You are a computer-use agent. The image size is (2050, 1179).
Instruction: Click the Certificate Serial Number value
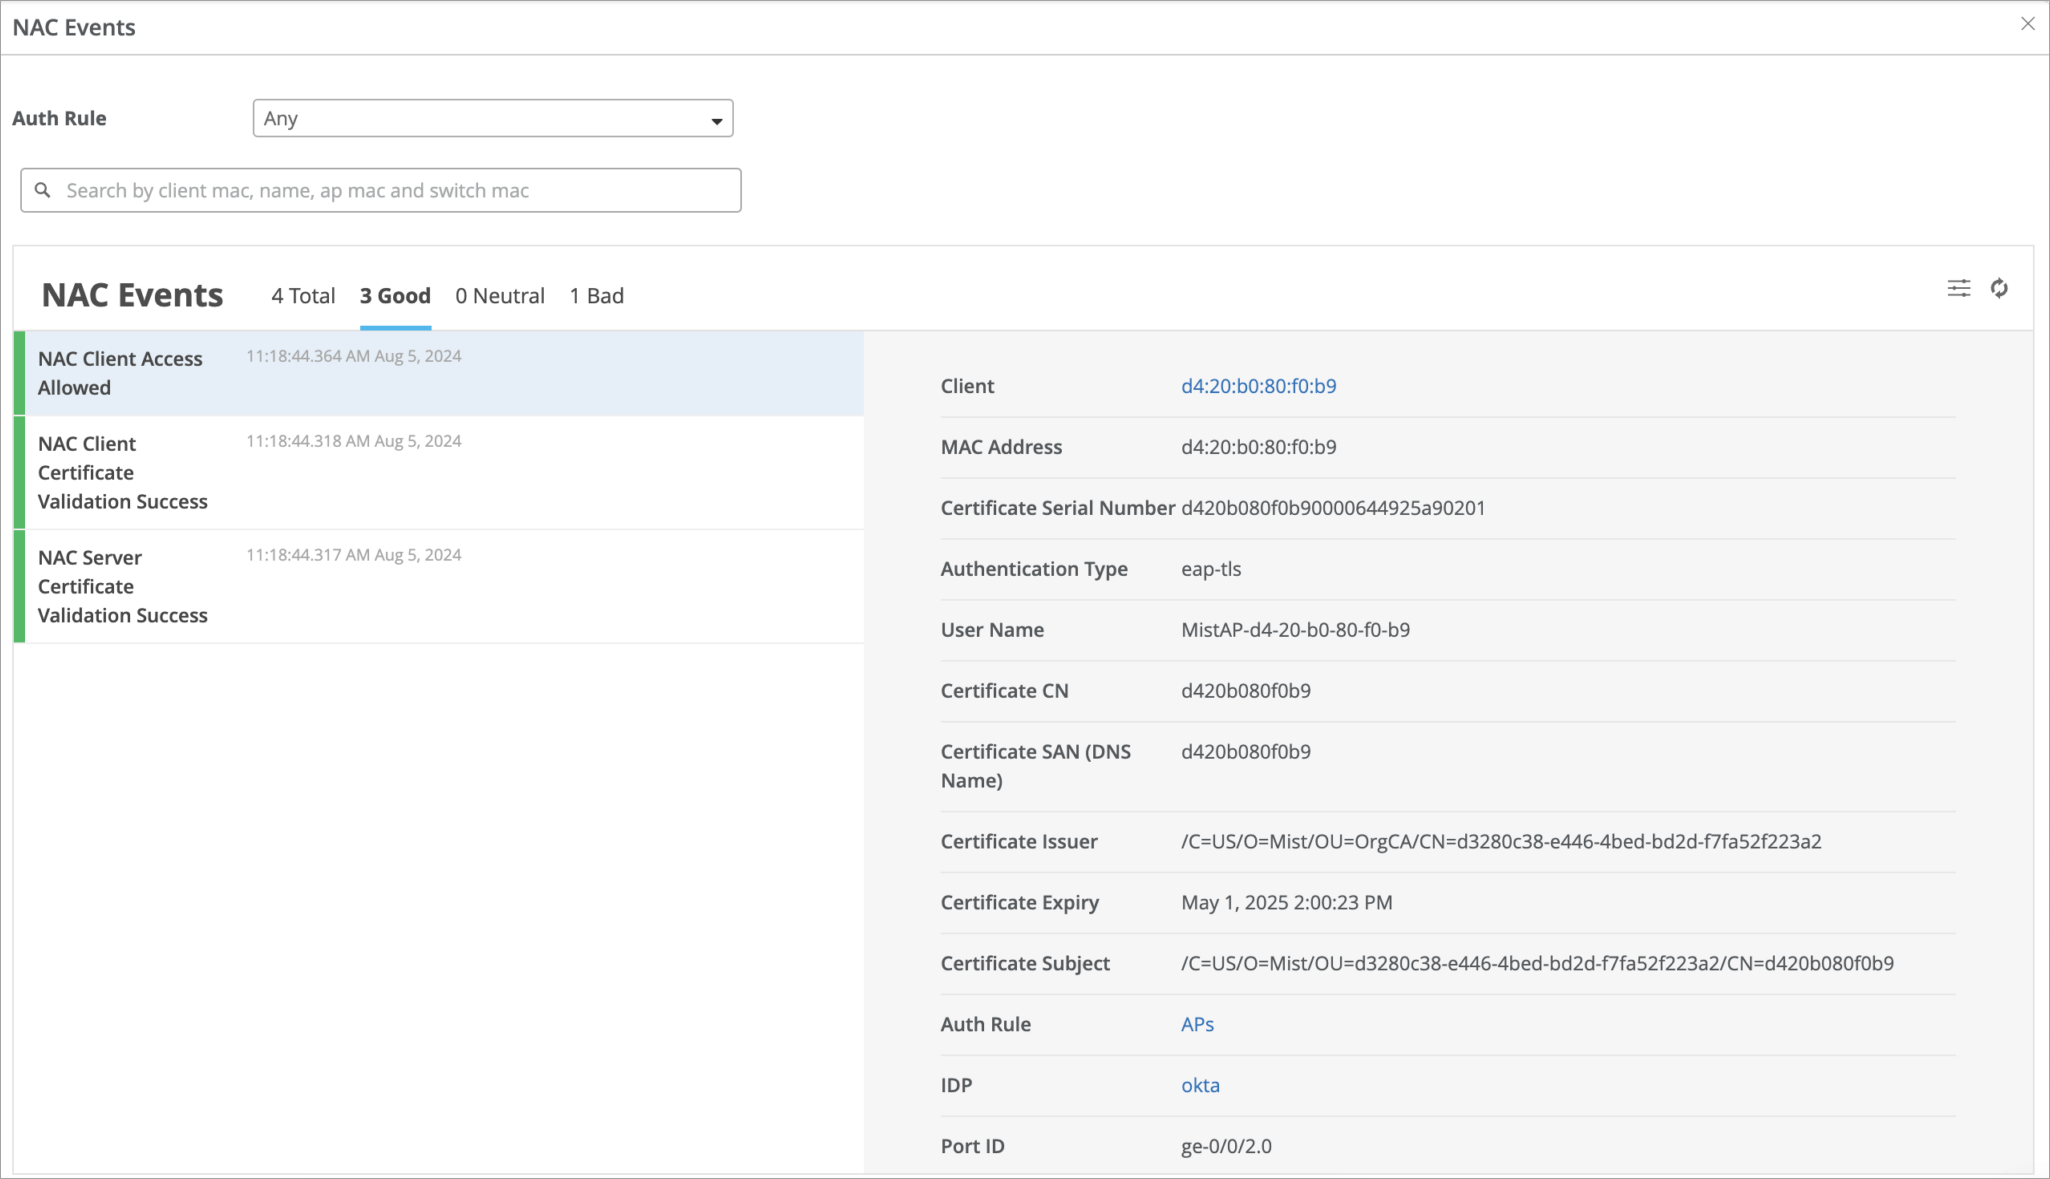[x=1332, y=508]
